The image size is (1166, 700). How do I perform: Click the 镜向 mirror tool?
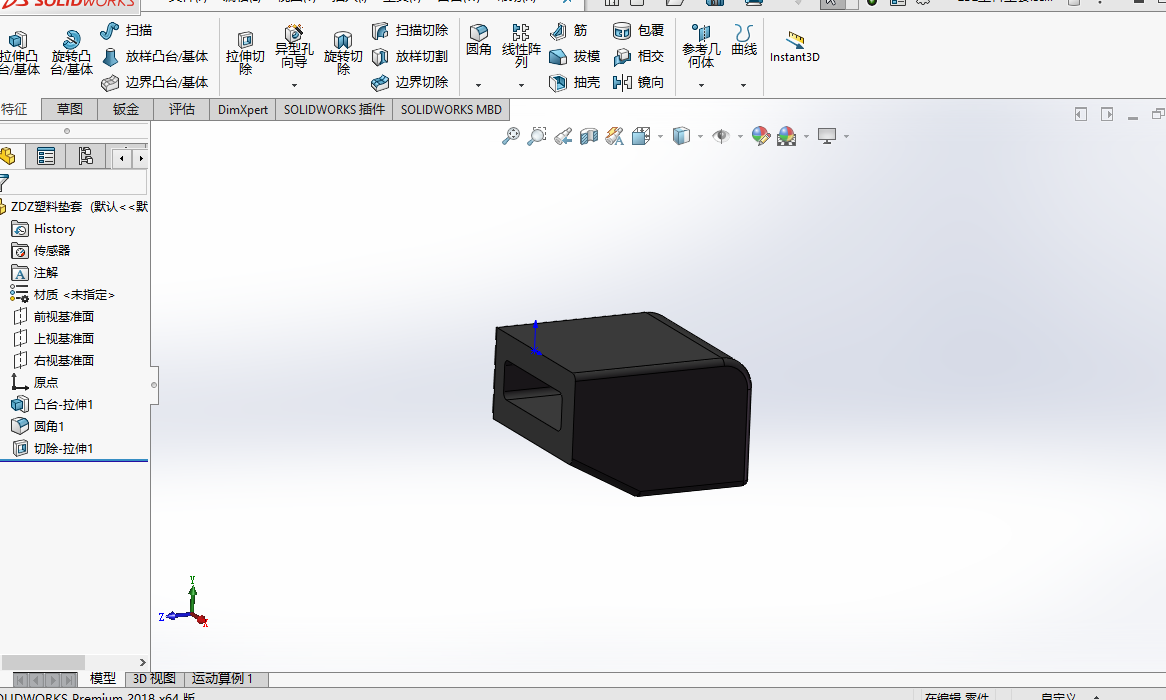tap(638, 82)
